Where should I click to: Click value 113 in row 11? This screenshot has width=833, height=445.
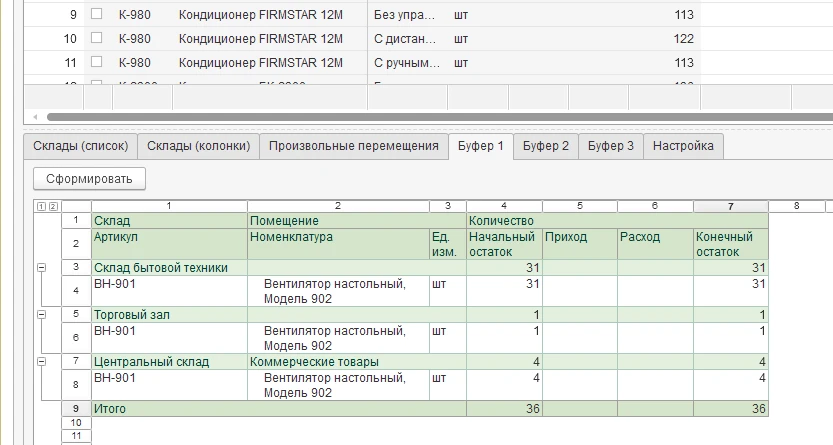tap(684, 63)
